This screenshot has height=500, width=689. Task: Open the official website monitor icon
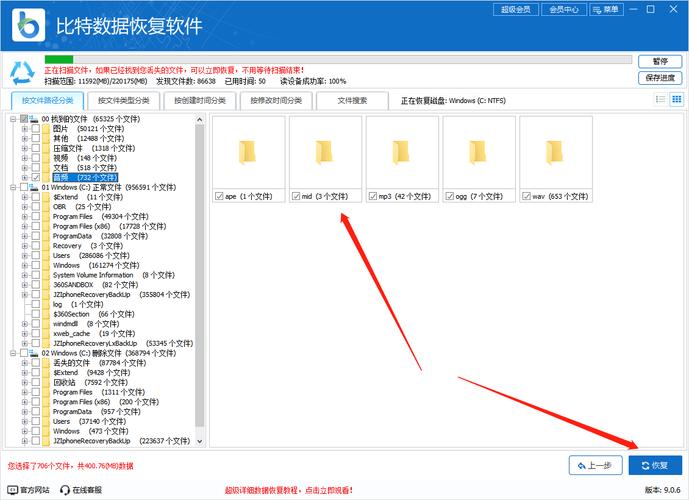(x=13, y=489)
